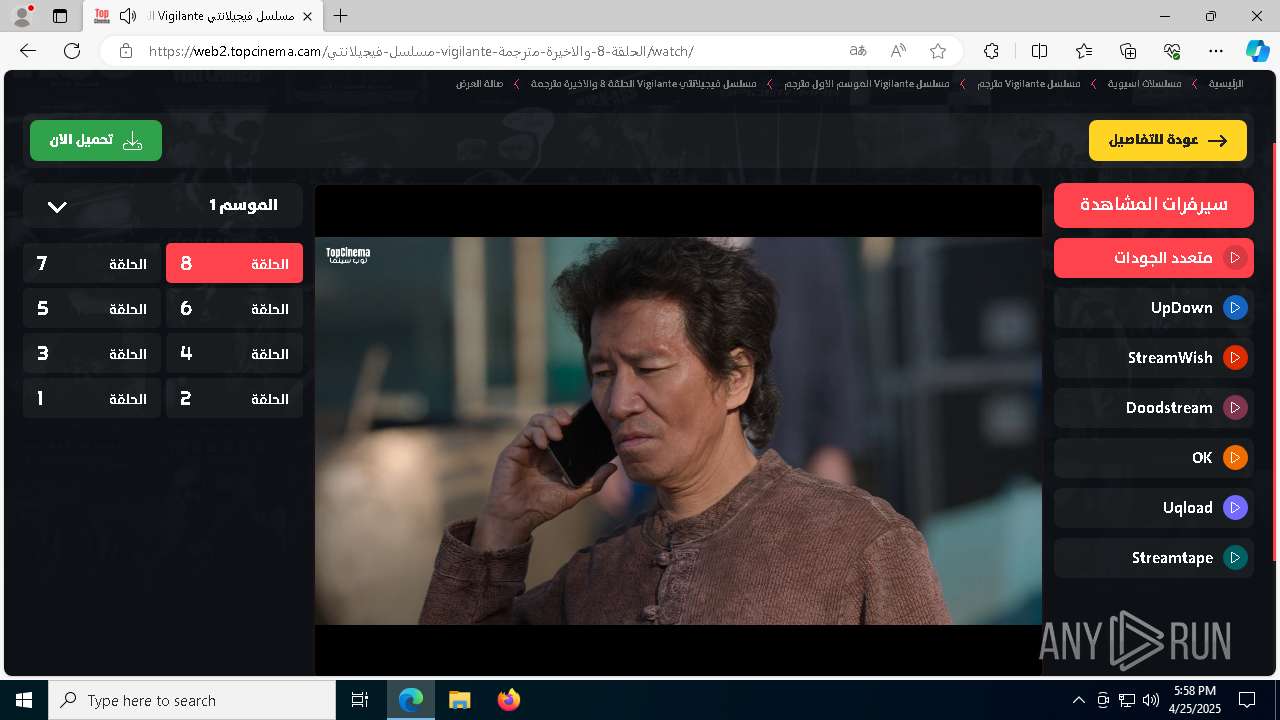Choose the StreamWish watch server

[x=1154, y=358]
